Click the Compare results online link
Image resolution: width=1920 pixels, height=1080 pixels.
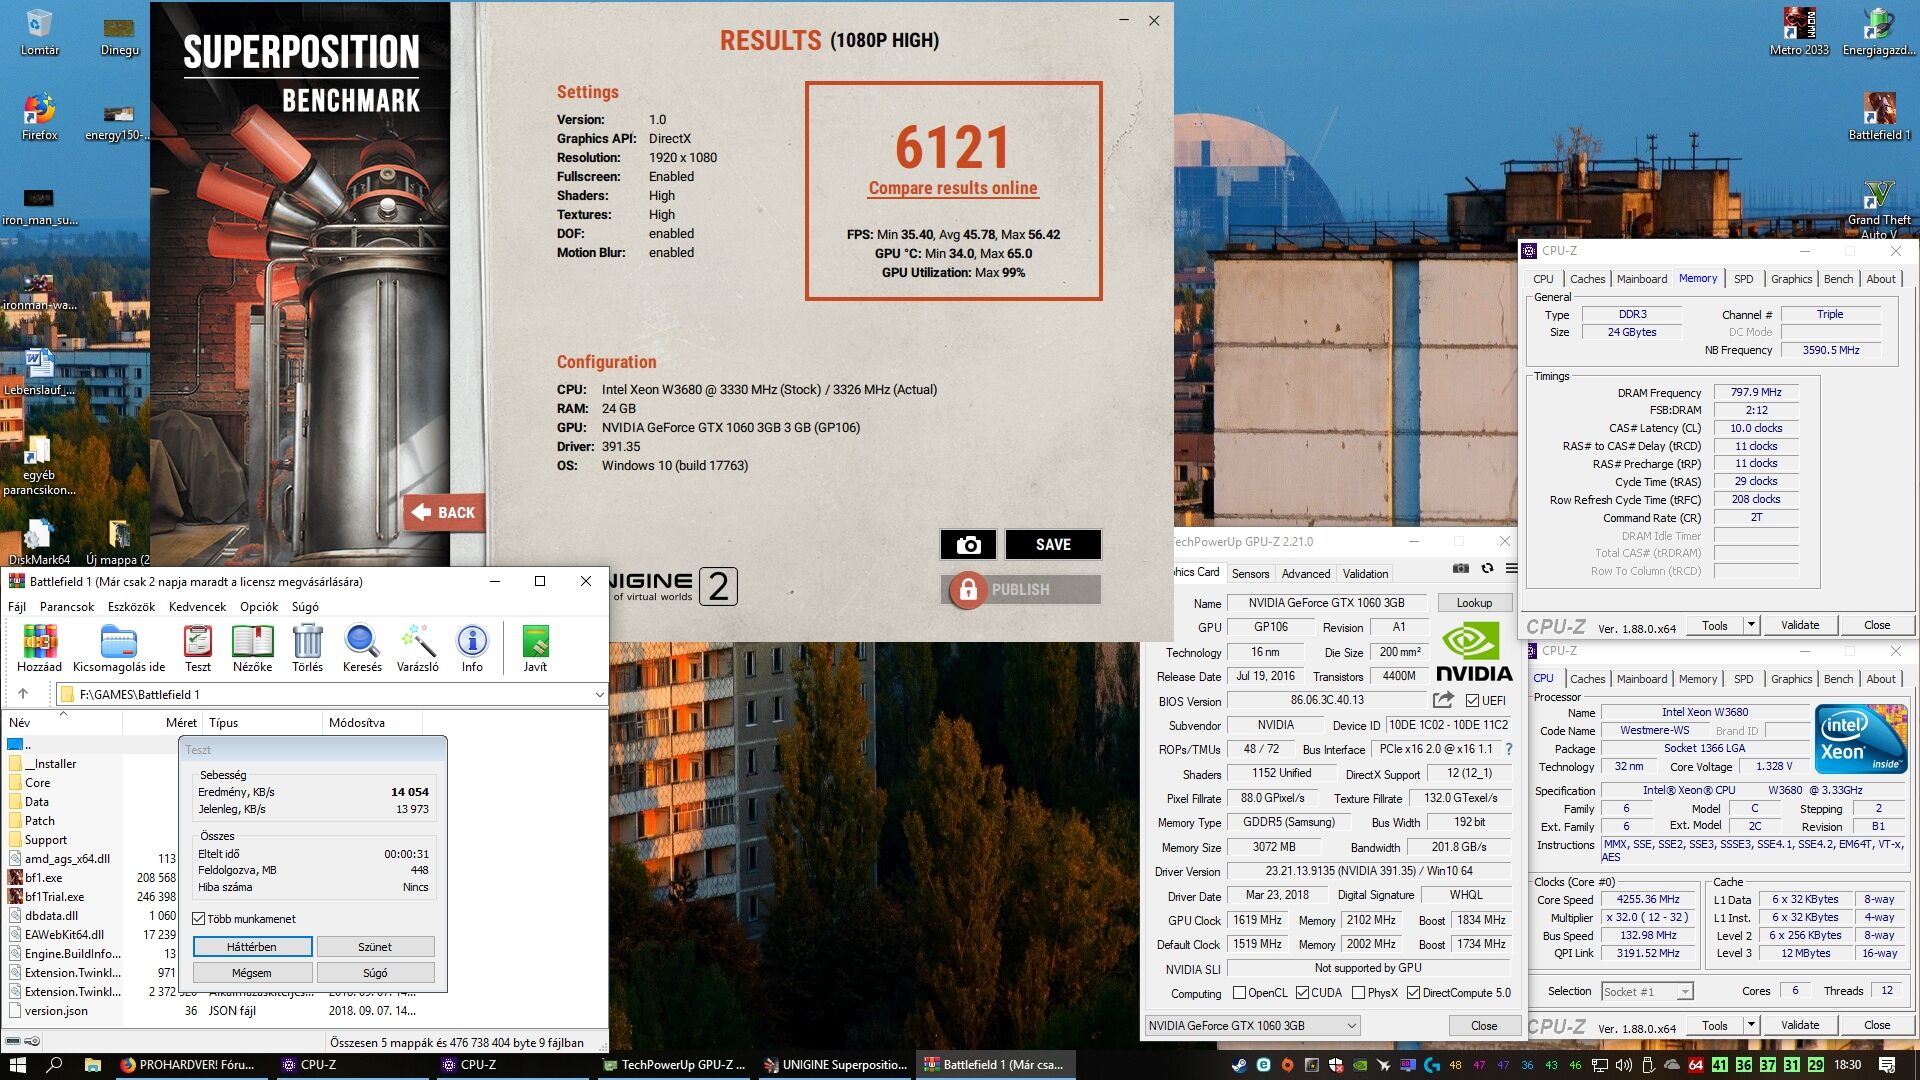pyautogui.click(x=953, y=188)
